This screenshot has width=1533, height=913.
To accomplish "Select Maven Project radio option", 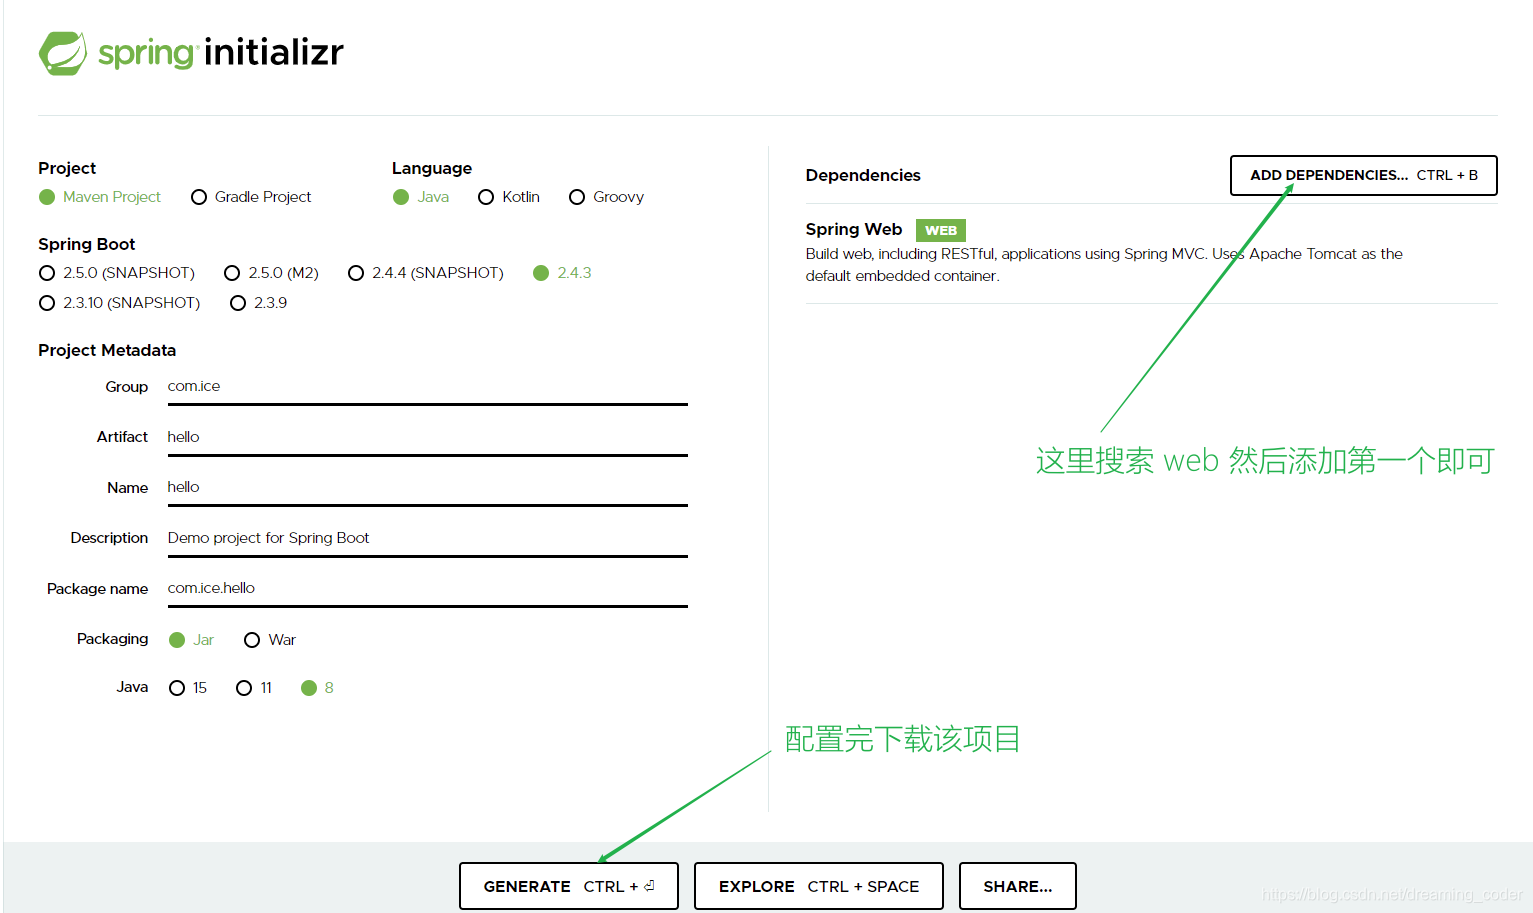I will pos(99,197).
